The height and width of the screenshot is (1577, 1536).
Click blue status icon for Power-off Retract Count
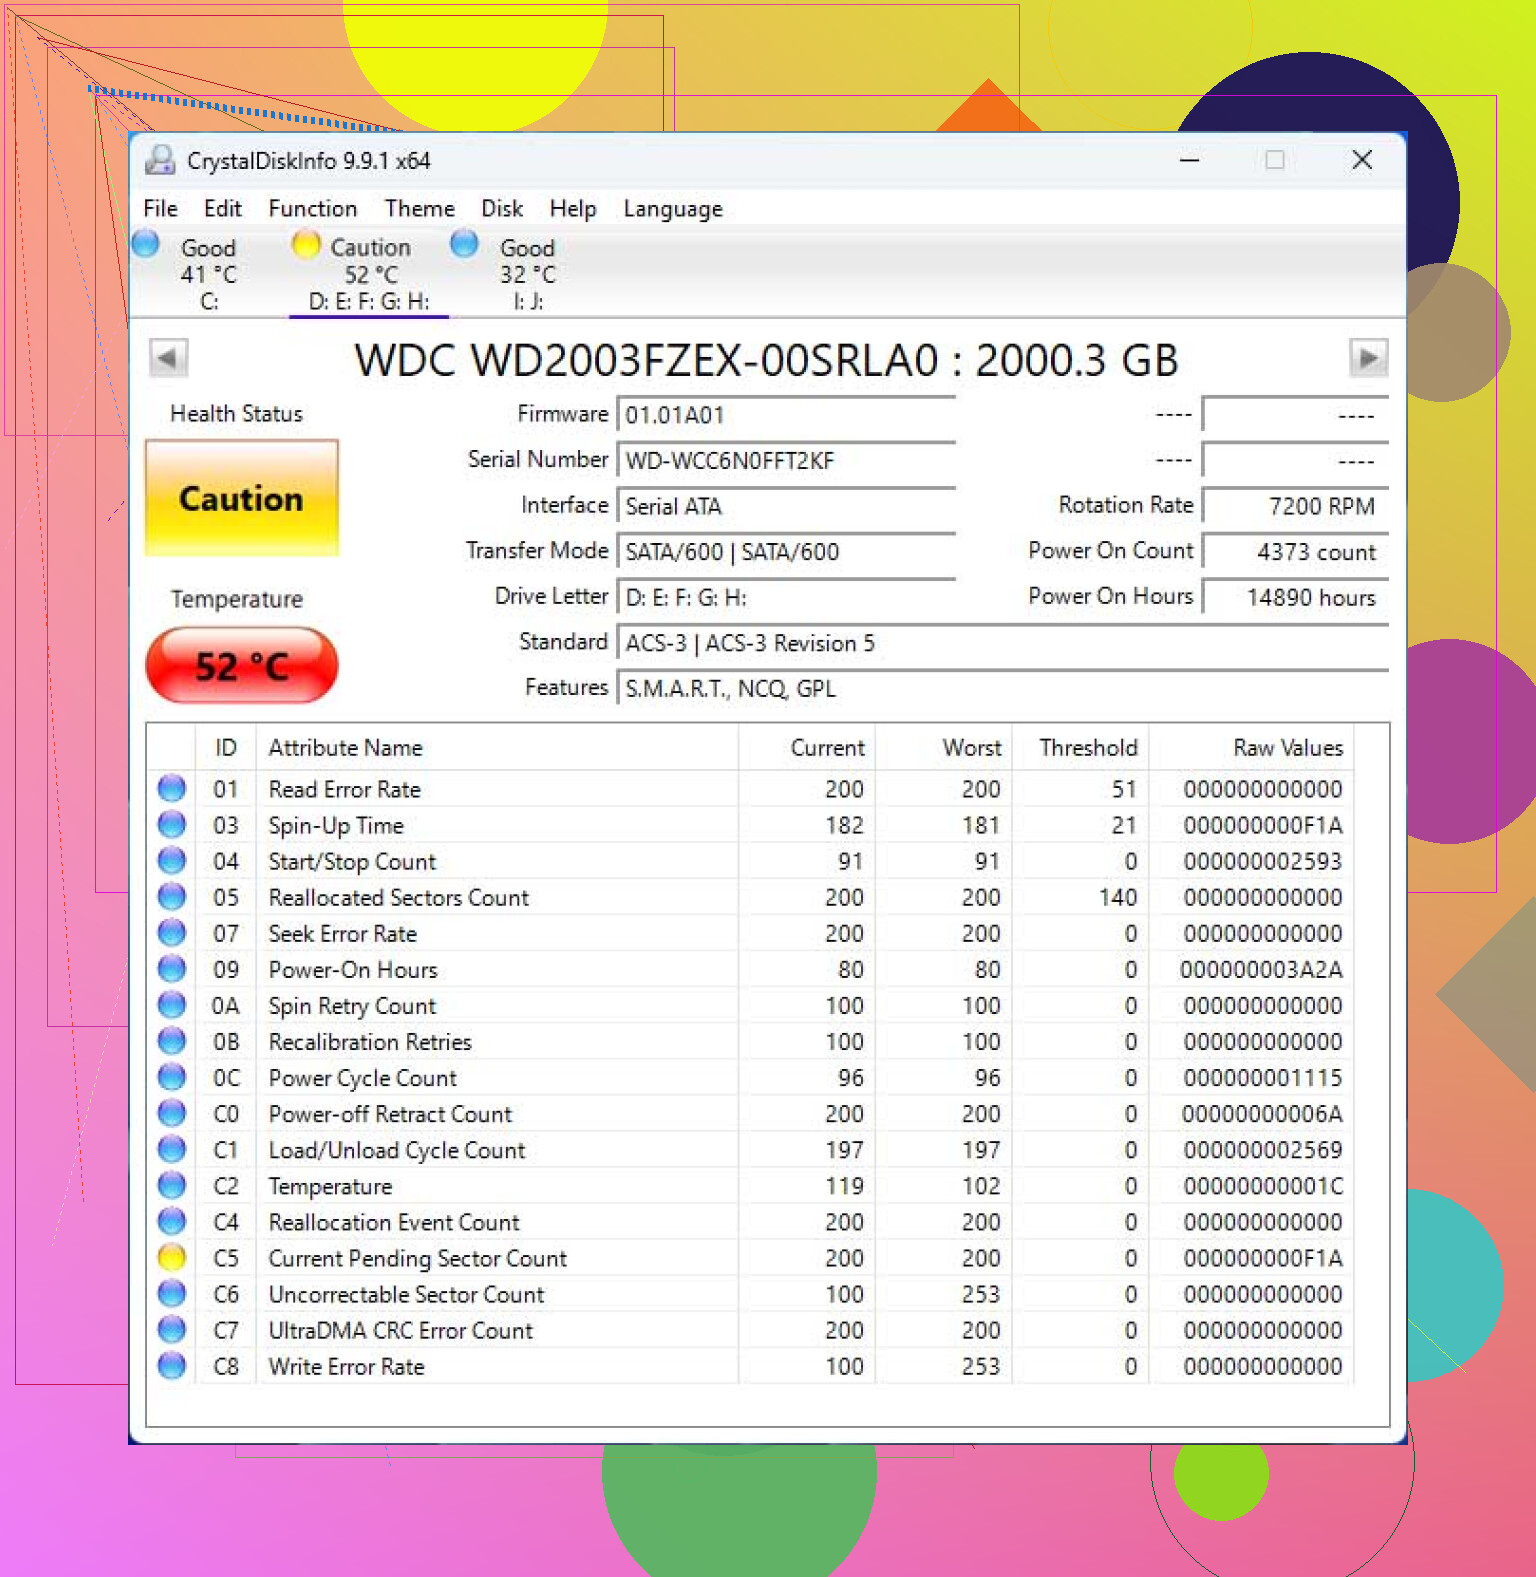172,1113
